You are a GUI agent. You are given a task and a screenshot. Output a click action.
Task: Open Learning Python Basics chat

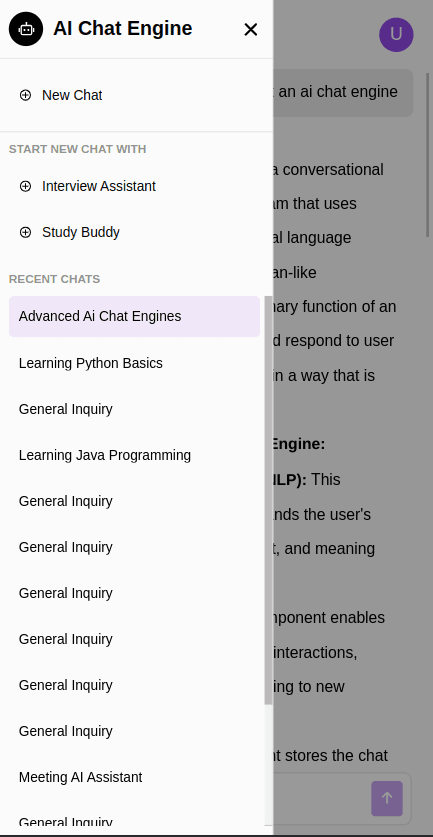click(x=135, y=363)
